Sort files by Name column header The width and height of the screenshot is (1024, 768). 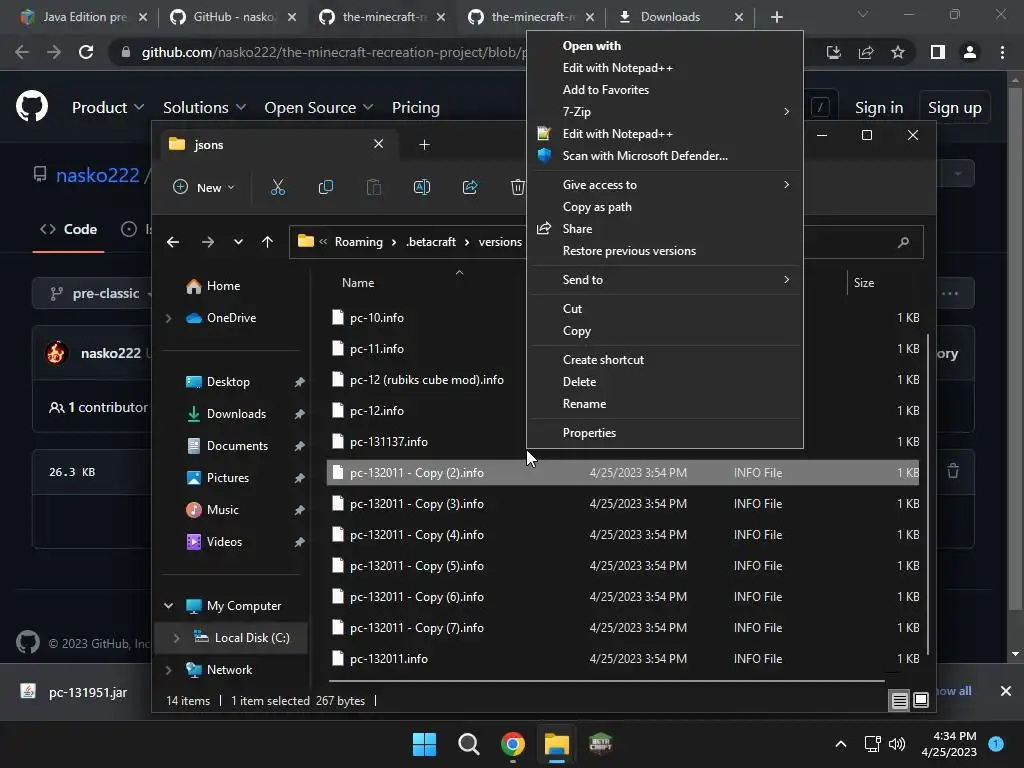coord(358,283)
